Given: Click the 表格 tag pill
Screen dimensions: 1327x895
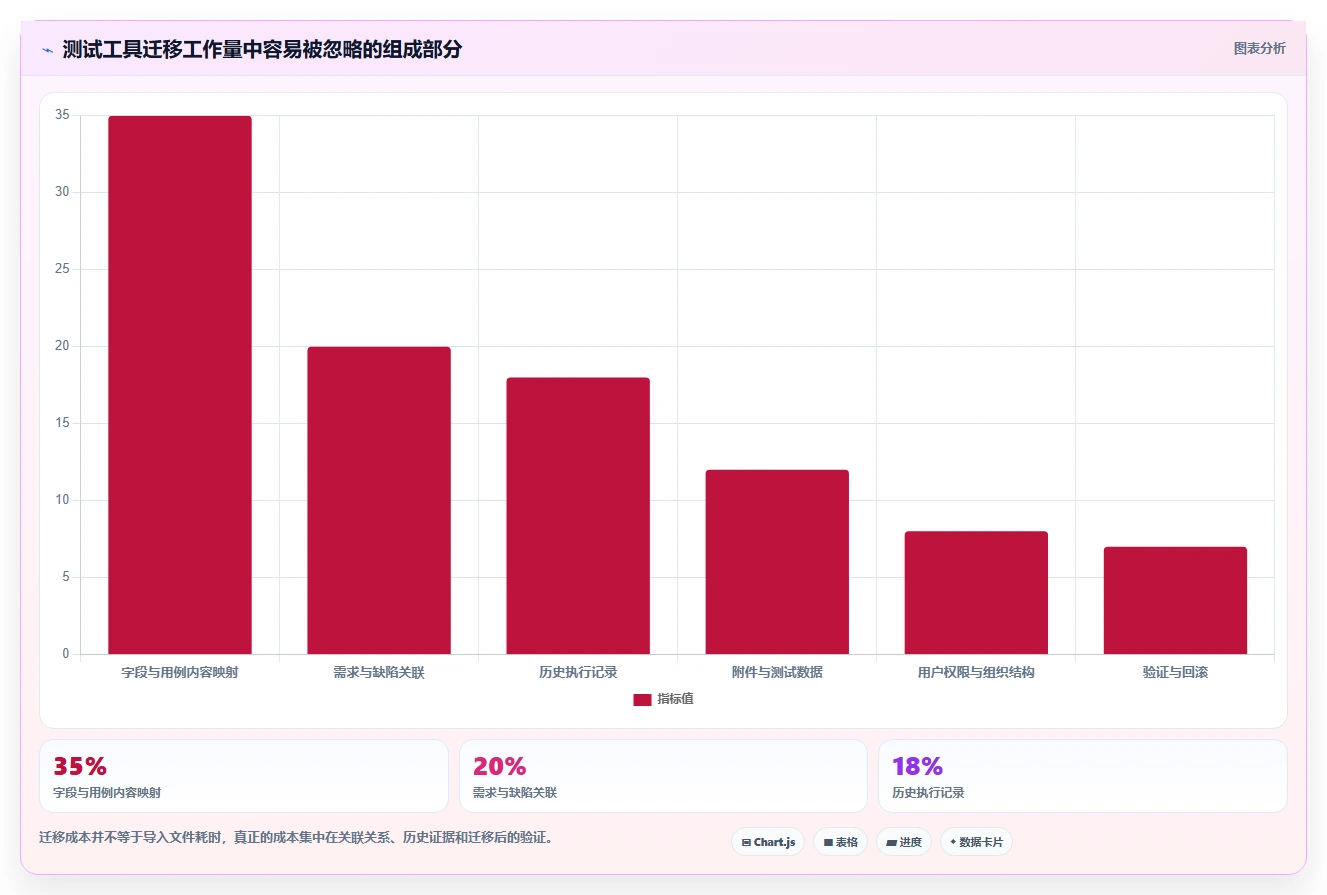Looking at the screenshot, I should (x=840, y=842).
